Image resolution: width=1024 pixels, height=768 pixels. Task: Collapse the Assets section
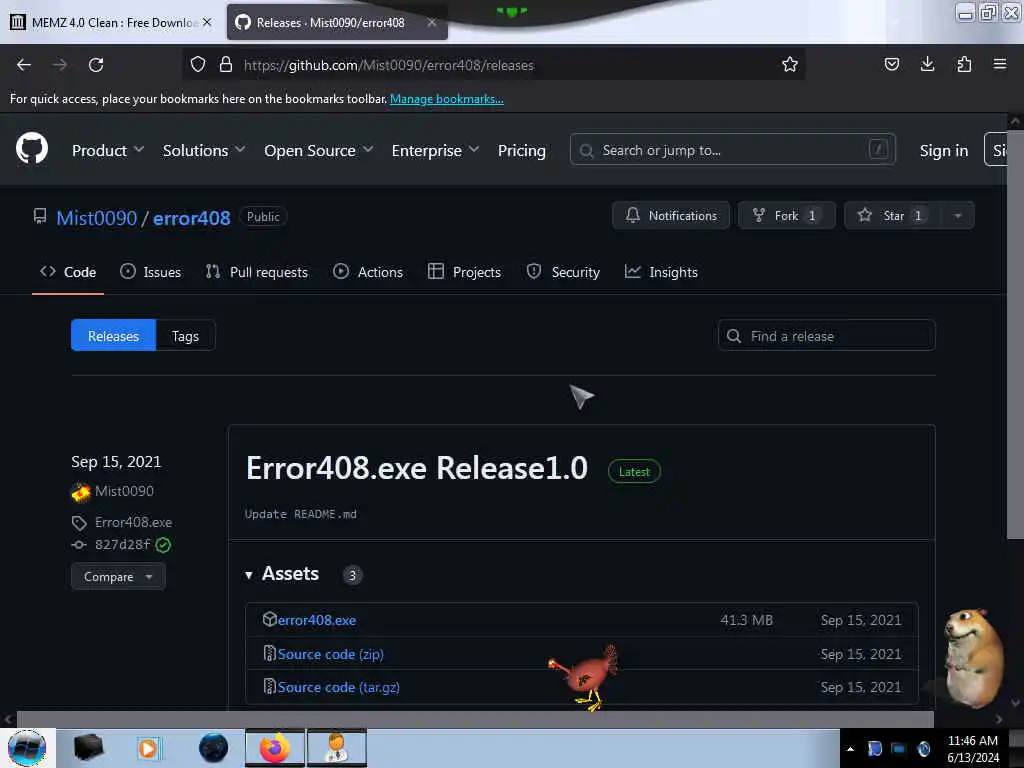282,573
